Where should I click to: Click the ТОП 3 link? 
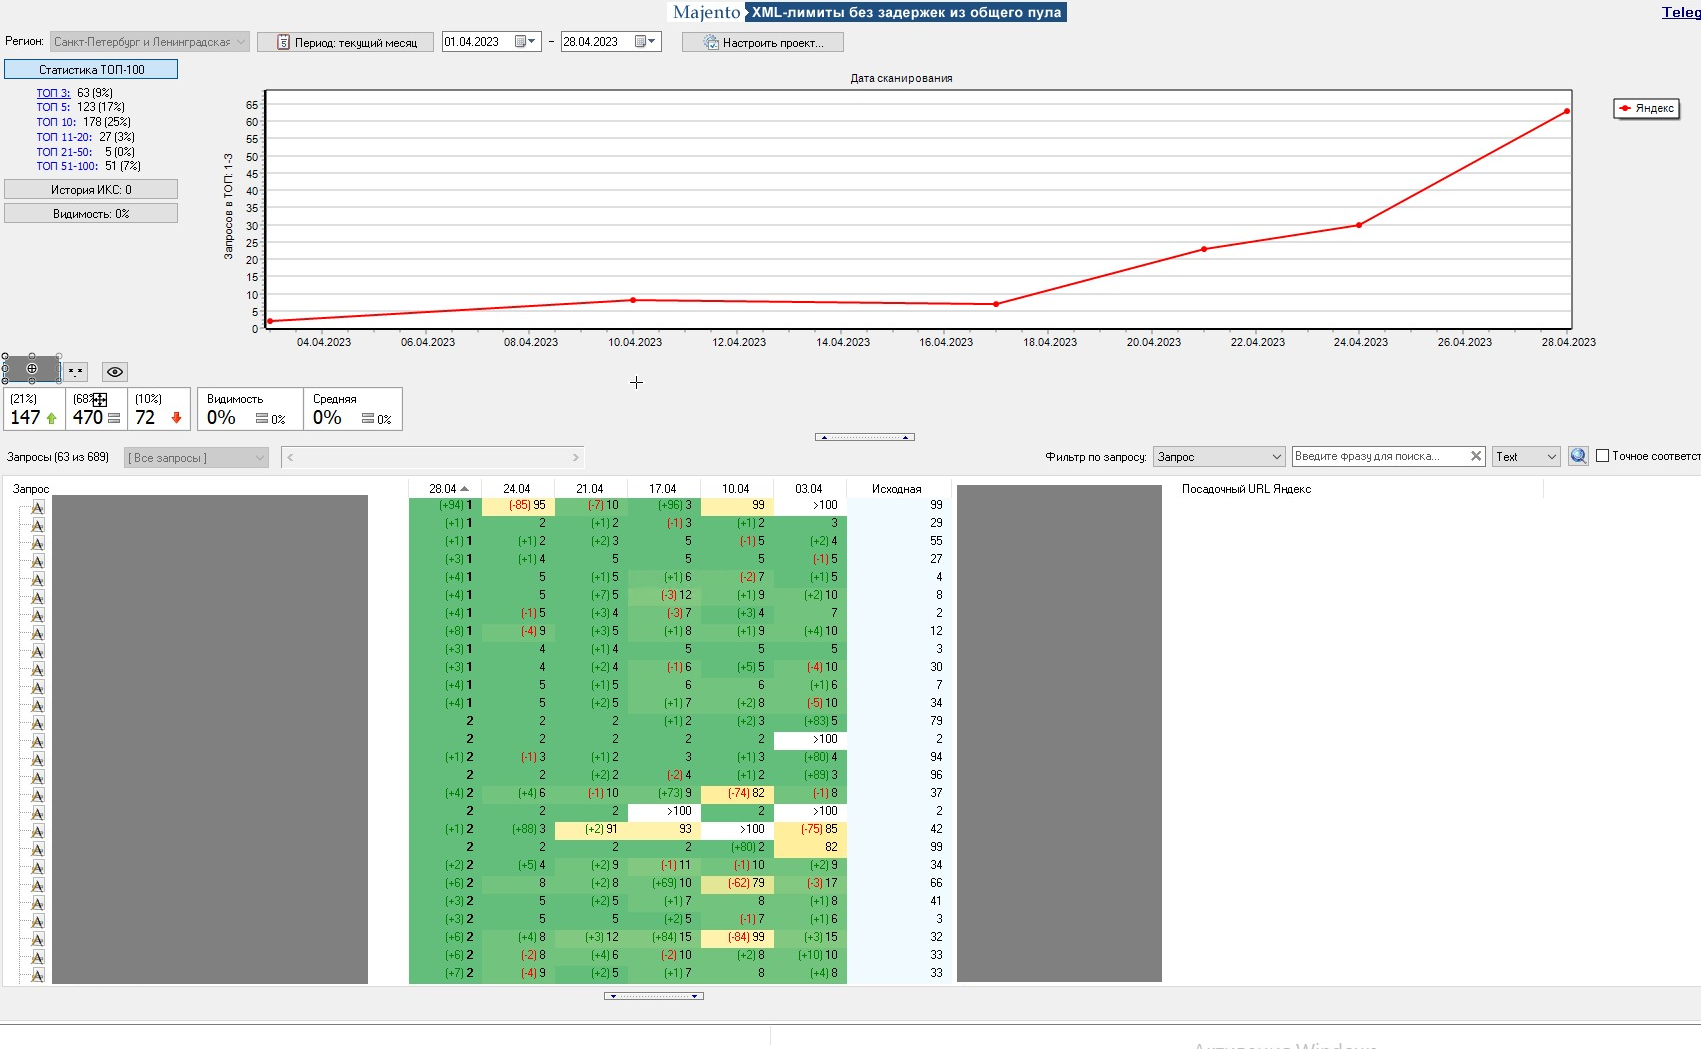click(x=53, y=93)
